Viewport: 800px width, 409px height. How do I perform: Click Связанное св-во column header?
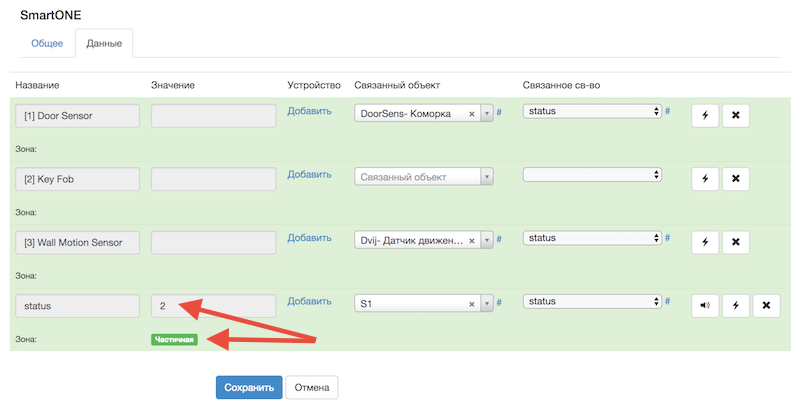point(561,85)
